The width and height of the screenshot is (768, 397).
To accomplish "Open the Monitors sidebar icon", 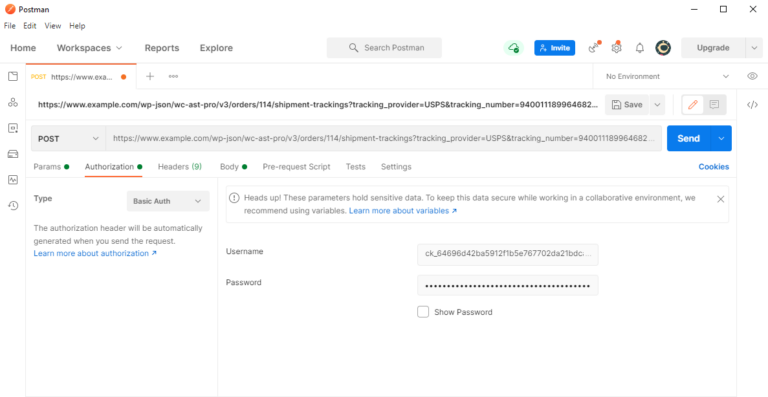I will (x=13, y=180).
